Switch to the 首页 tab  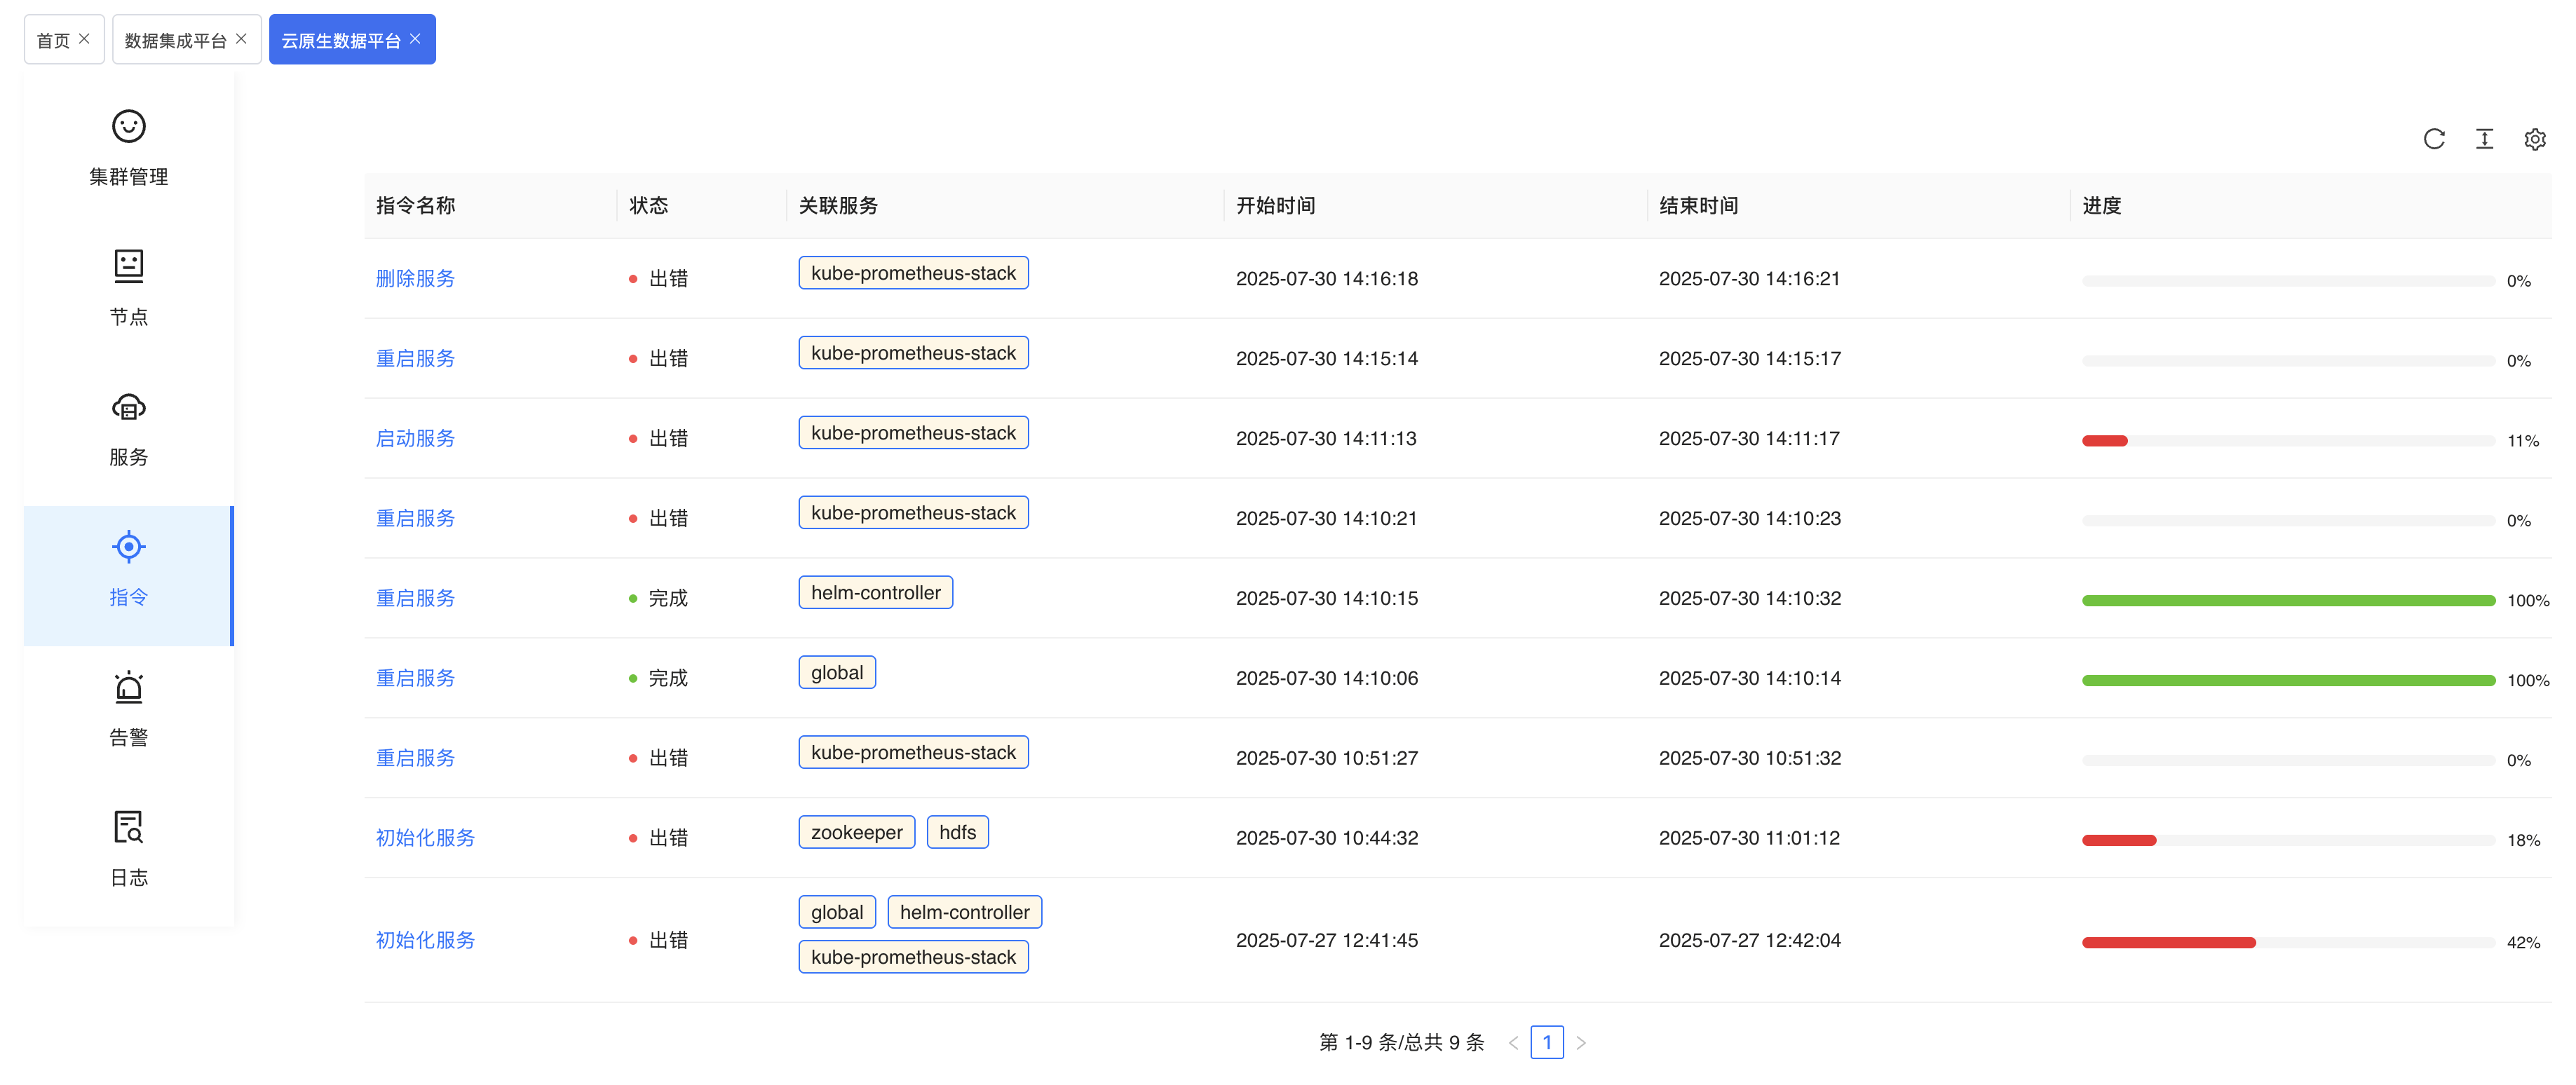[53, 40]
